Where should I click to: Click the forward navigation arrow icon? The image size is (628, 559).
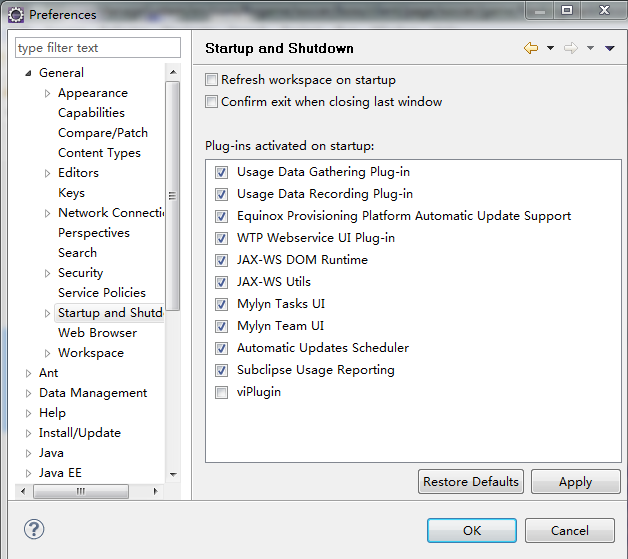[x=571, y=48]
